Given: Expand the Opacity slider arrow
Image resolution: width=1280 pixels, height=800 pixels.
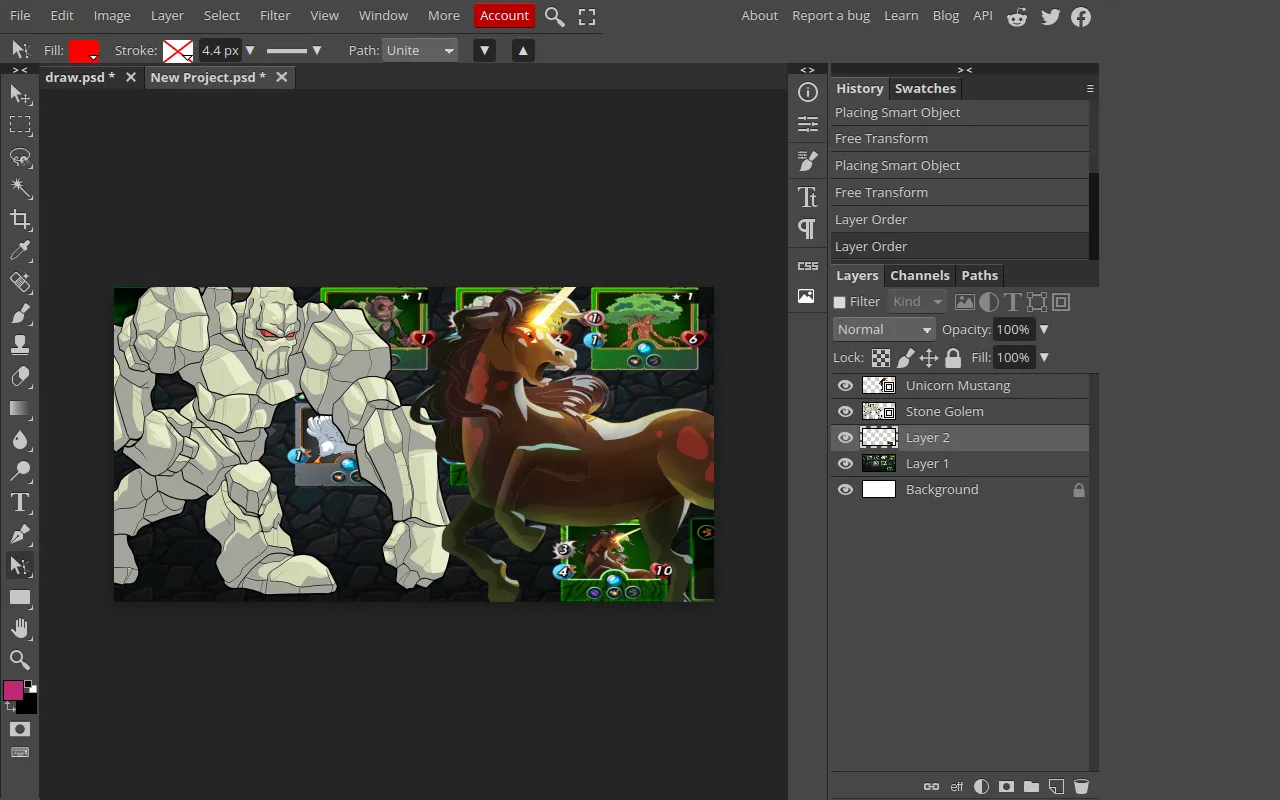Looking at the screenshot, I should (1044, 330).
